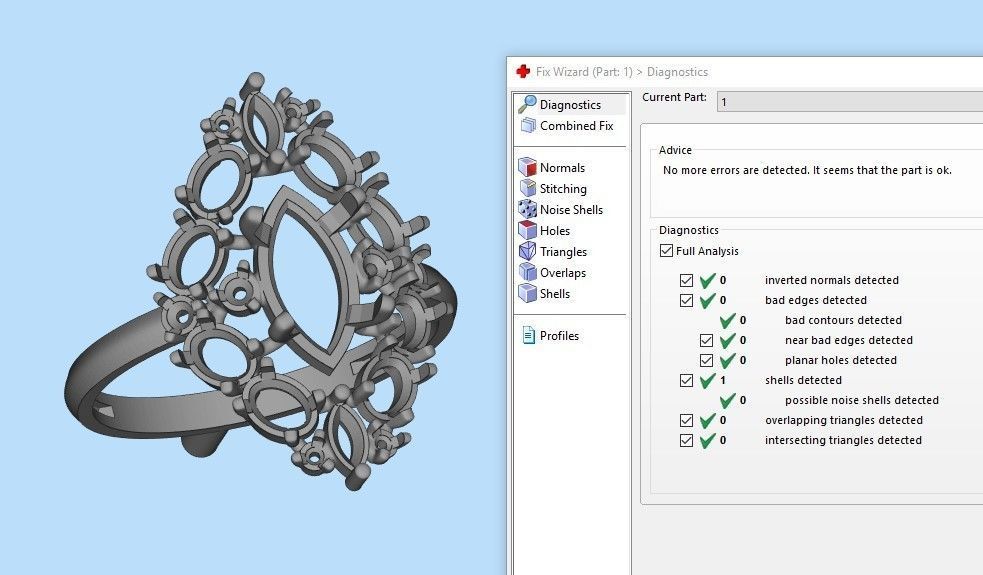The image size is (983, 575).
Task: Toggle the intersecting triangles detected checkbox
Action: 686,440
